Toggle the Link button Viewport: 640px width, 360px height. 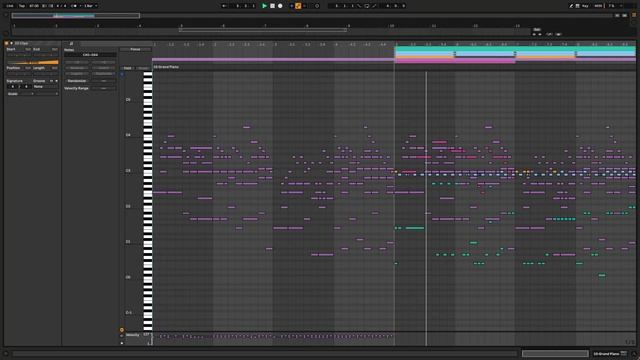pos(9,6)
